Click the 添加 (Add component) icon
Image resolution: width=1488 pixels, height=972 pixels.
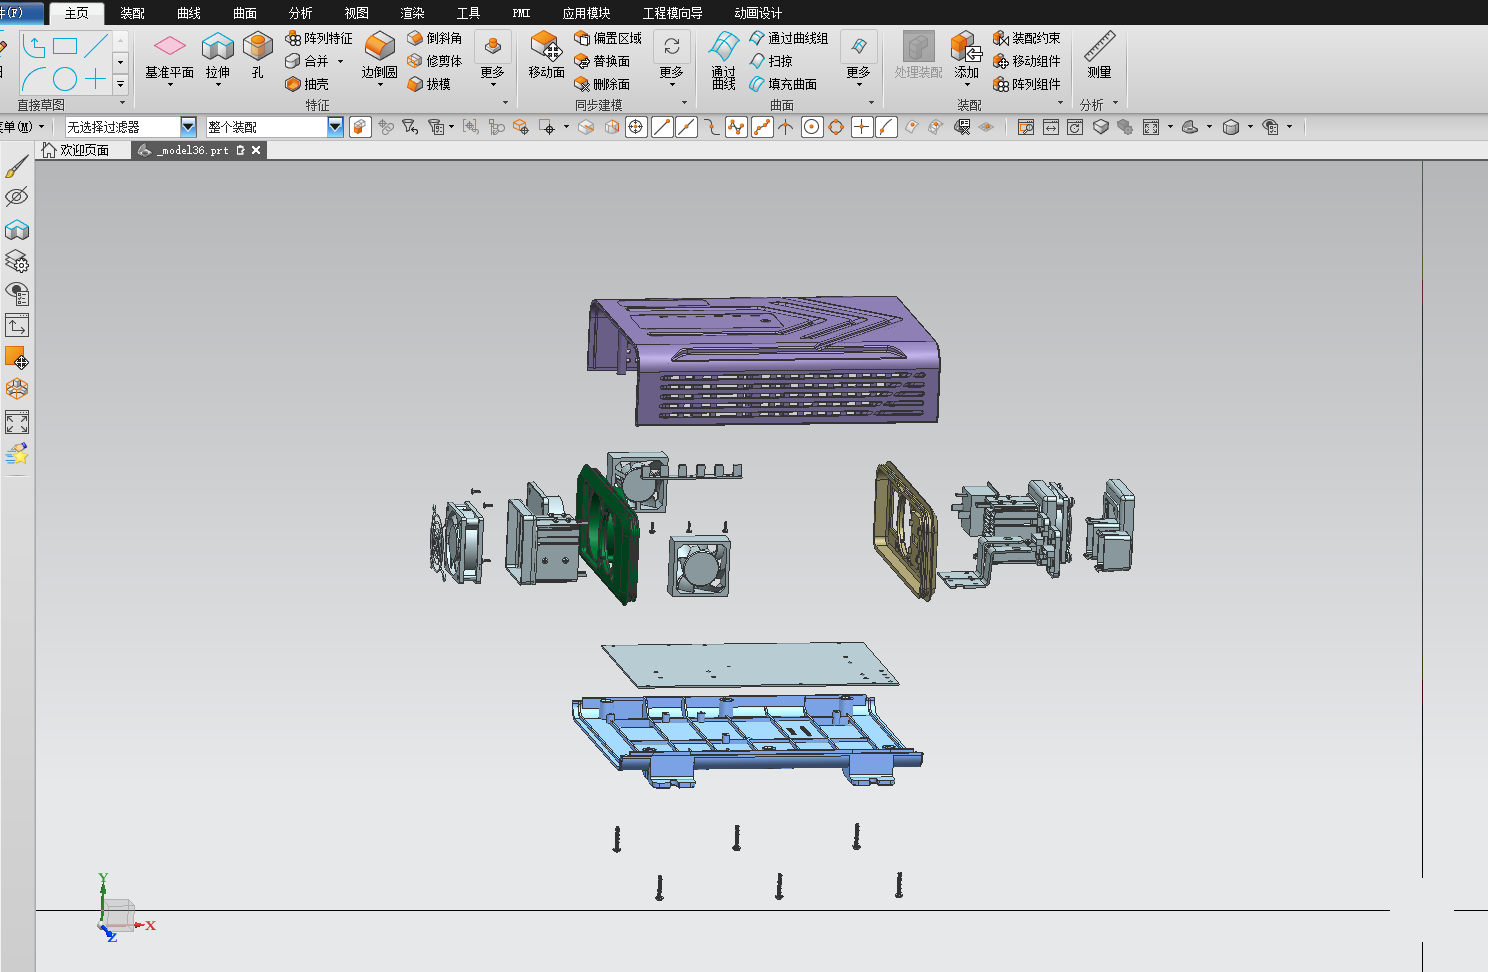click(966, 55)
